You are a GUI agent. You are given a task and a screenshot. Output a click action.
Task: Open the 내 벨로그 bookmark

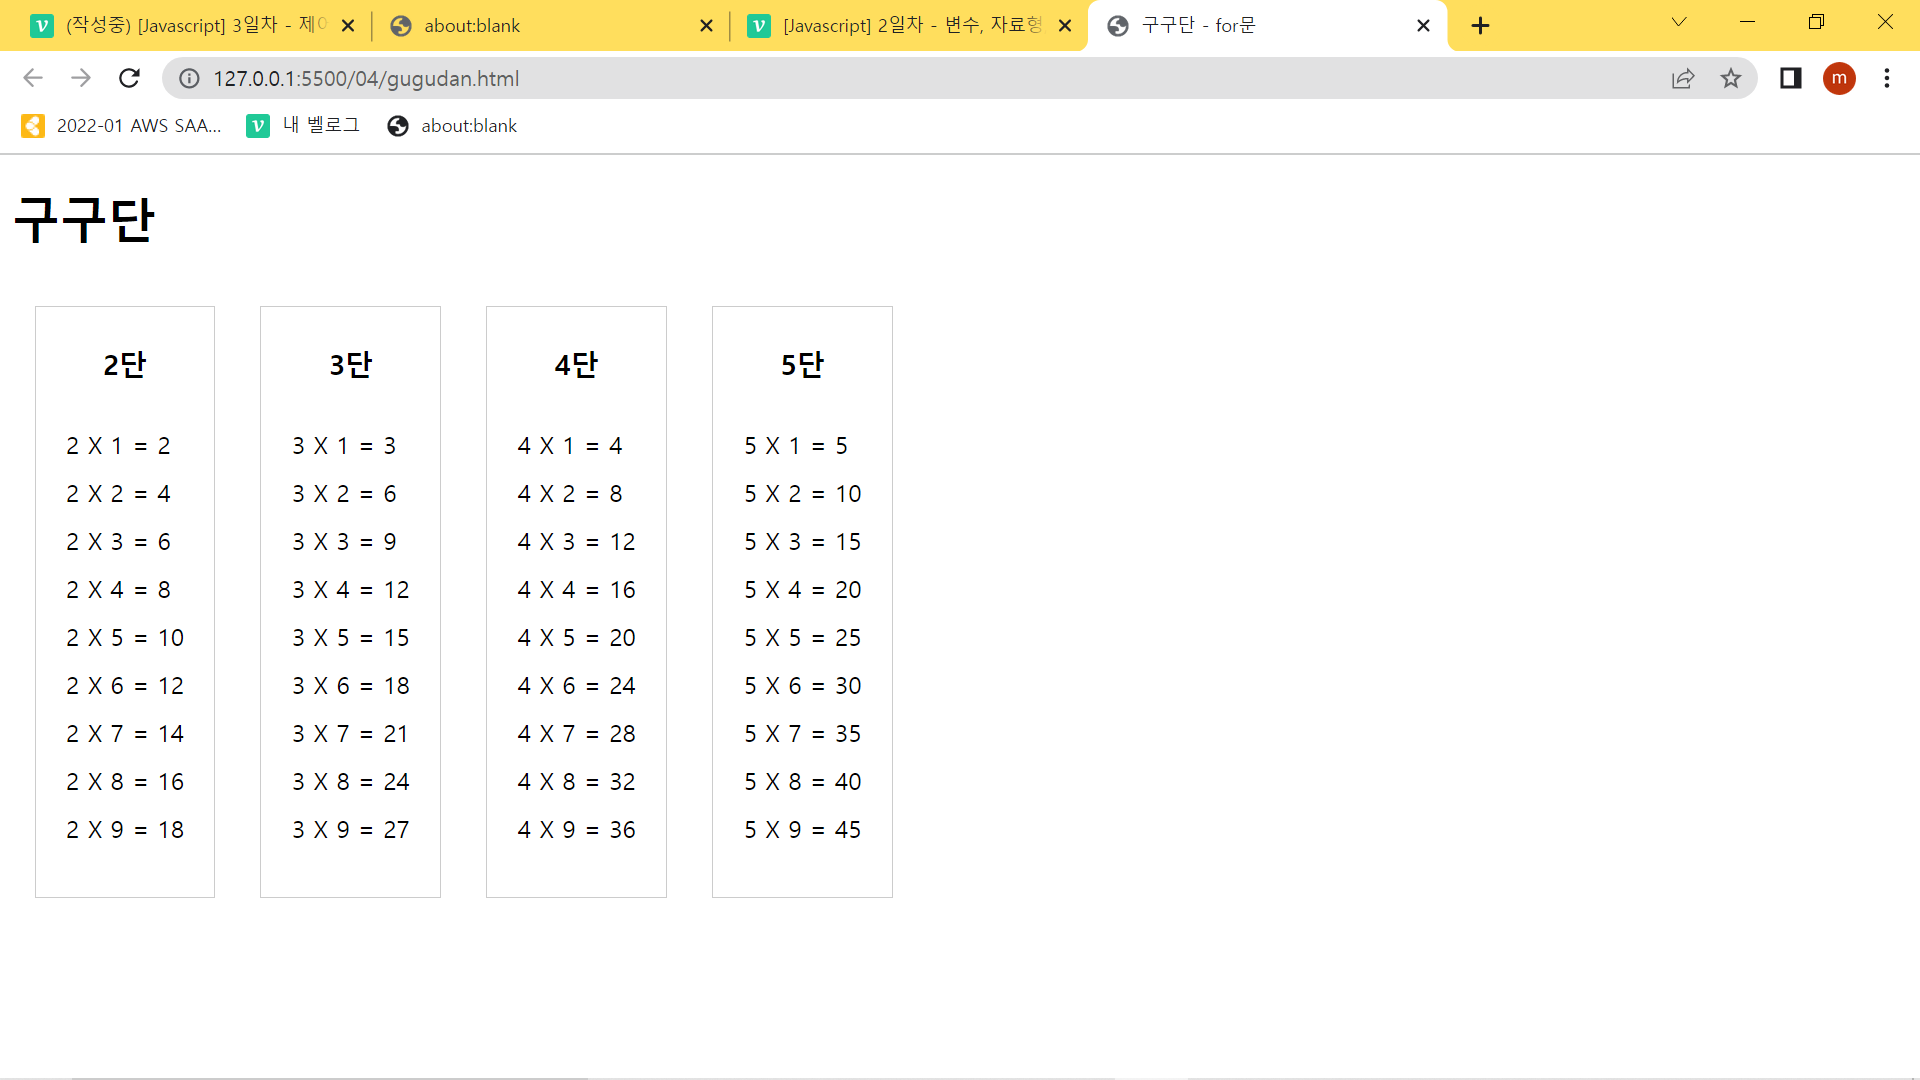(303, 126)
